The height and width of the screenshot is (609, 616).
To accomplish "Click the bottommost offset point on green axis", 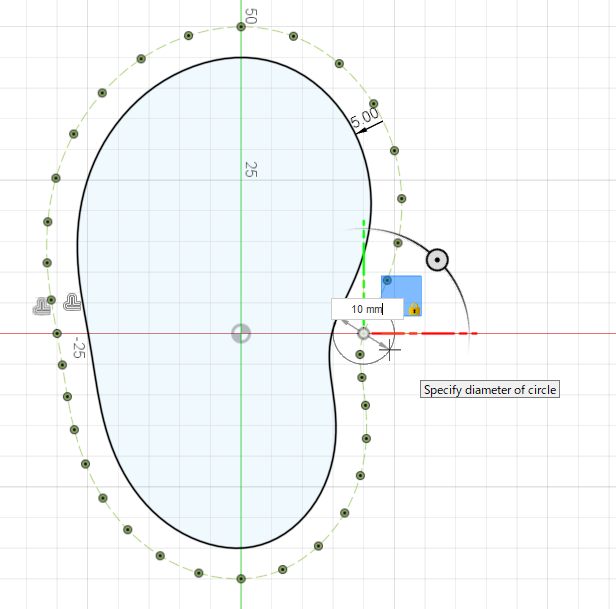I will pos(241,578).
